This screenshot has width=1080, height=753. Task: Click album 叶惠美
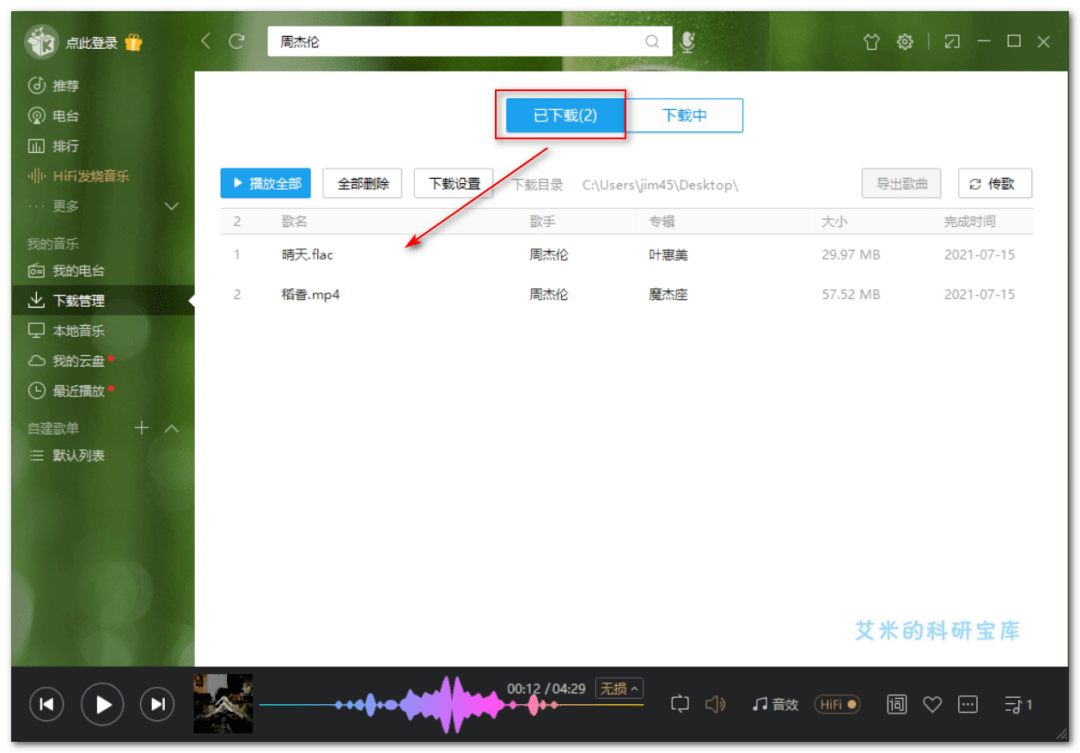point(667,255)
